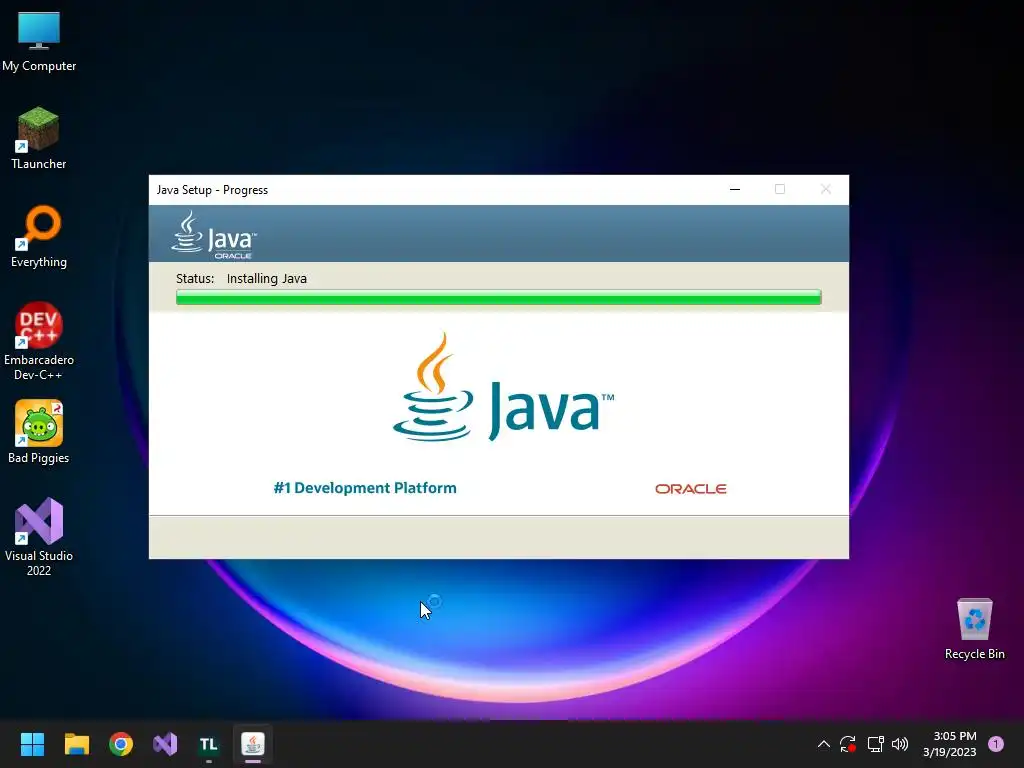
Task: Open the Windows Start menu
Action: [32, 744]
